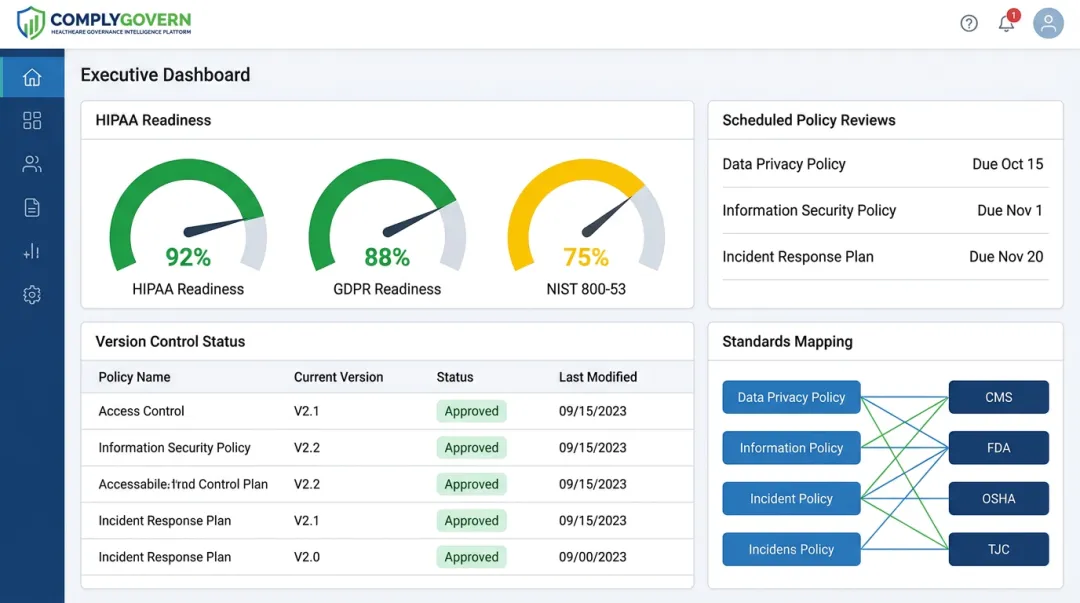Click the ComplyGovern logo

pyautogui.click(x=104, y=23)
